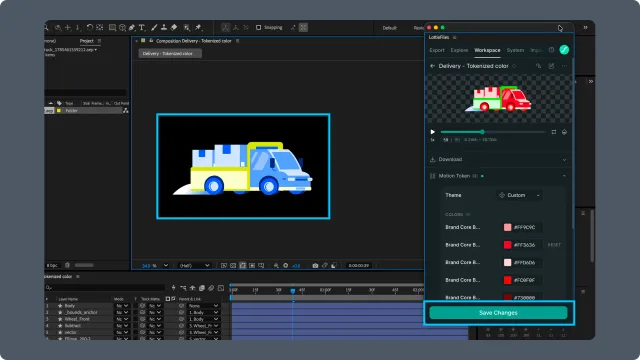This screenshot has height=360, width=640.
Task: Click RESET beside the #FF3636 color
Action: 554,245
